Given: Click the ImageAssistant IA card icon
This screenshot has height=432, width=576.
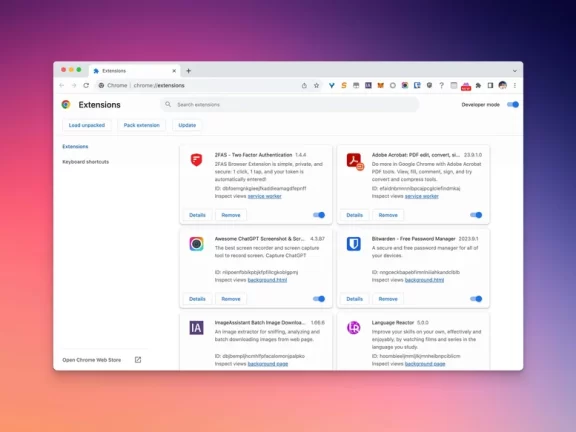Looking at the screenshot, I should [197, 328].
